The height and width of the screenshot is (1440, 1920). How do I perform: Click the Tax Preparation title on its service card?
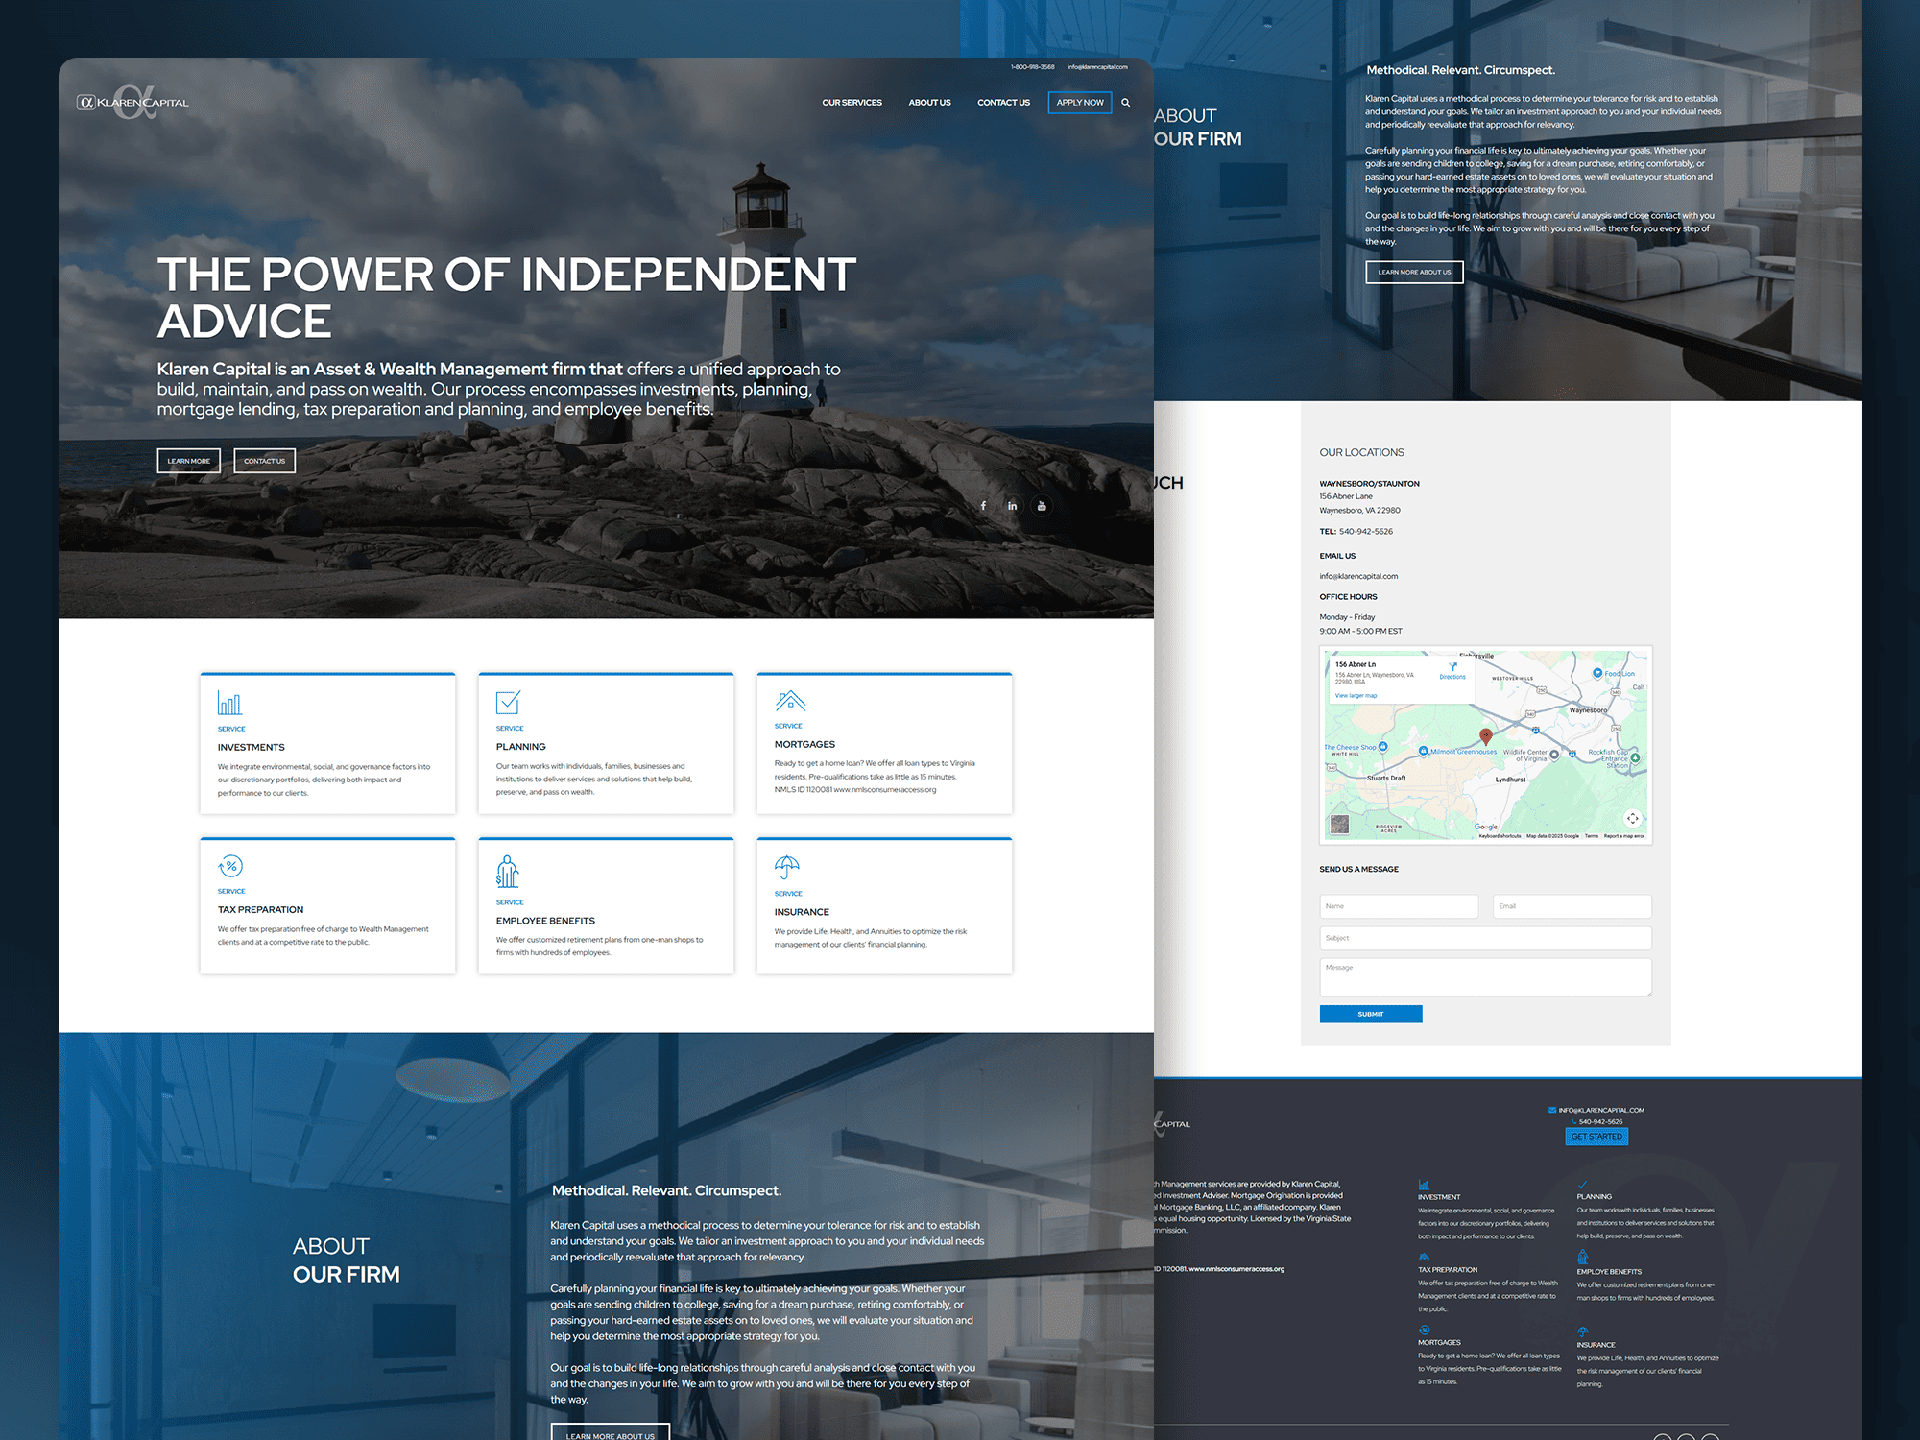click(x=260, y=910)
